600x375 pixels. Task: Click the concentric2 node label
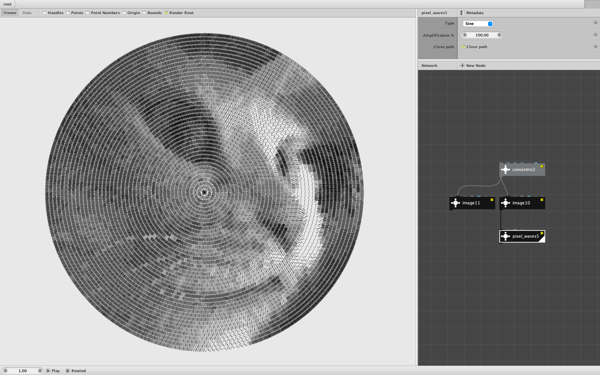click(x=523, y=170)
